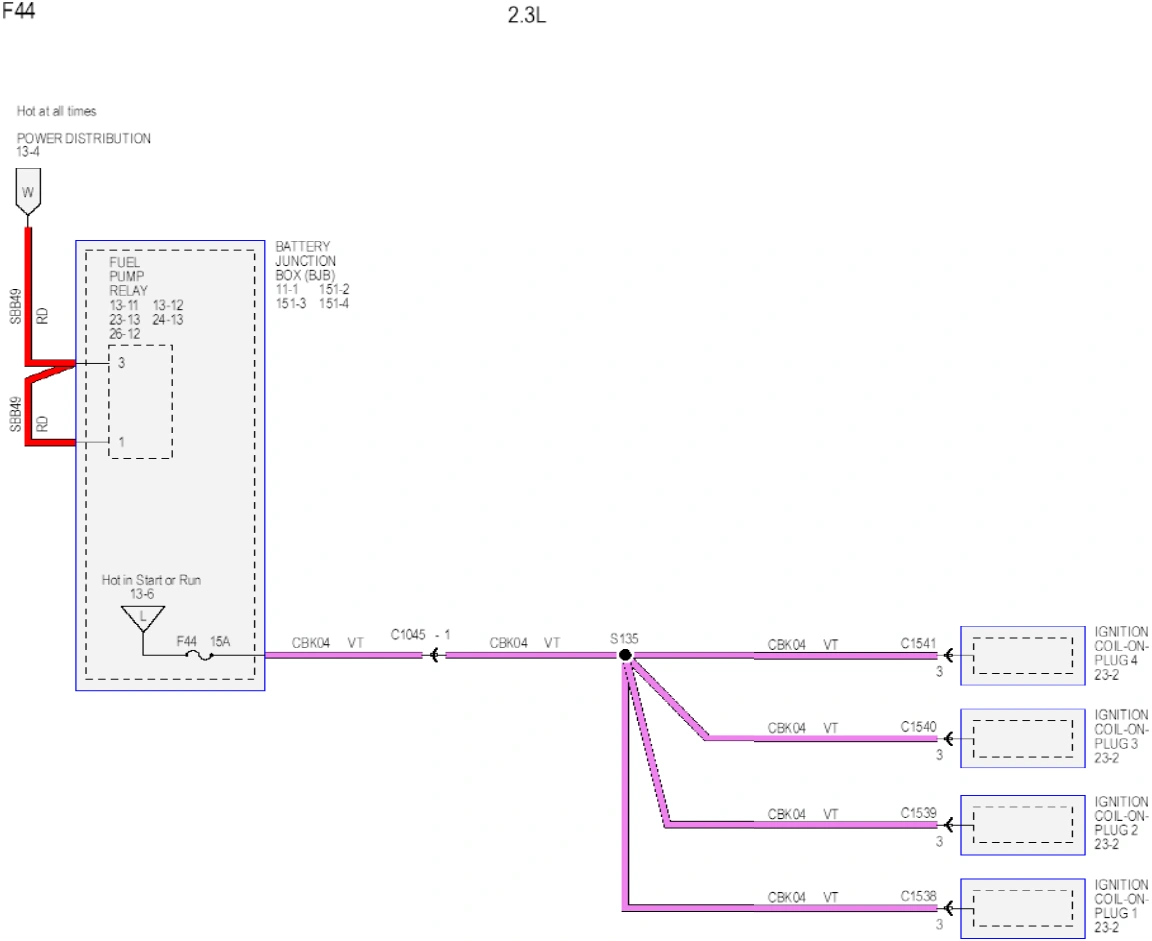Click the '15A' fuse rating label
The width and height of the screenshot is (1152, 941).
[220, 641]
